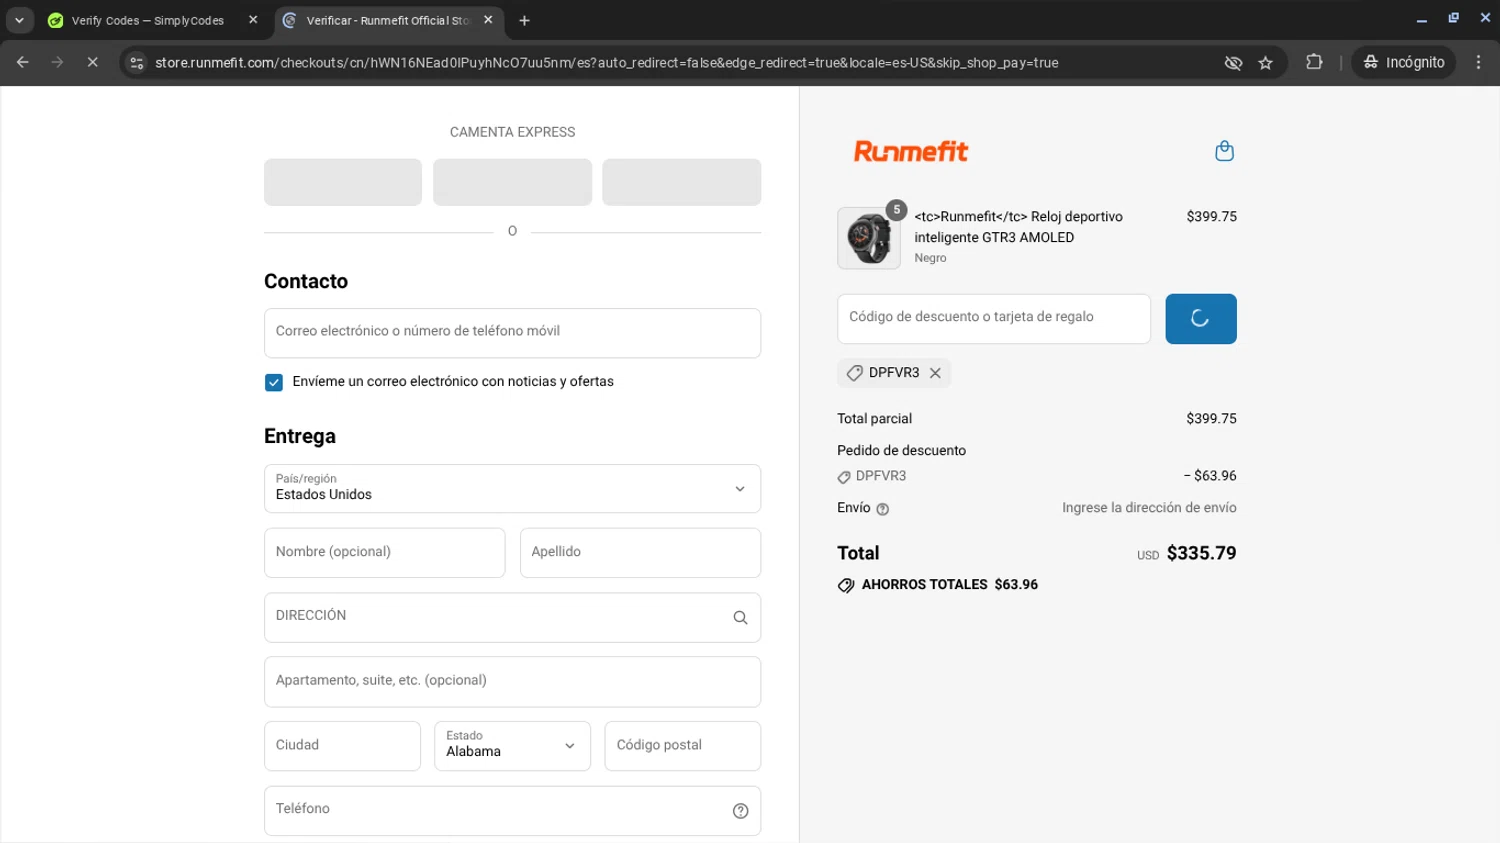Open the Estado Alabama dropdown

click(512, 746)
